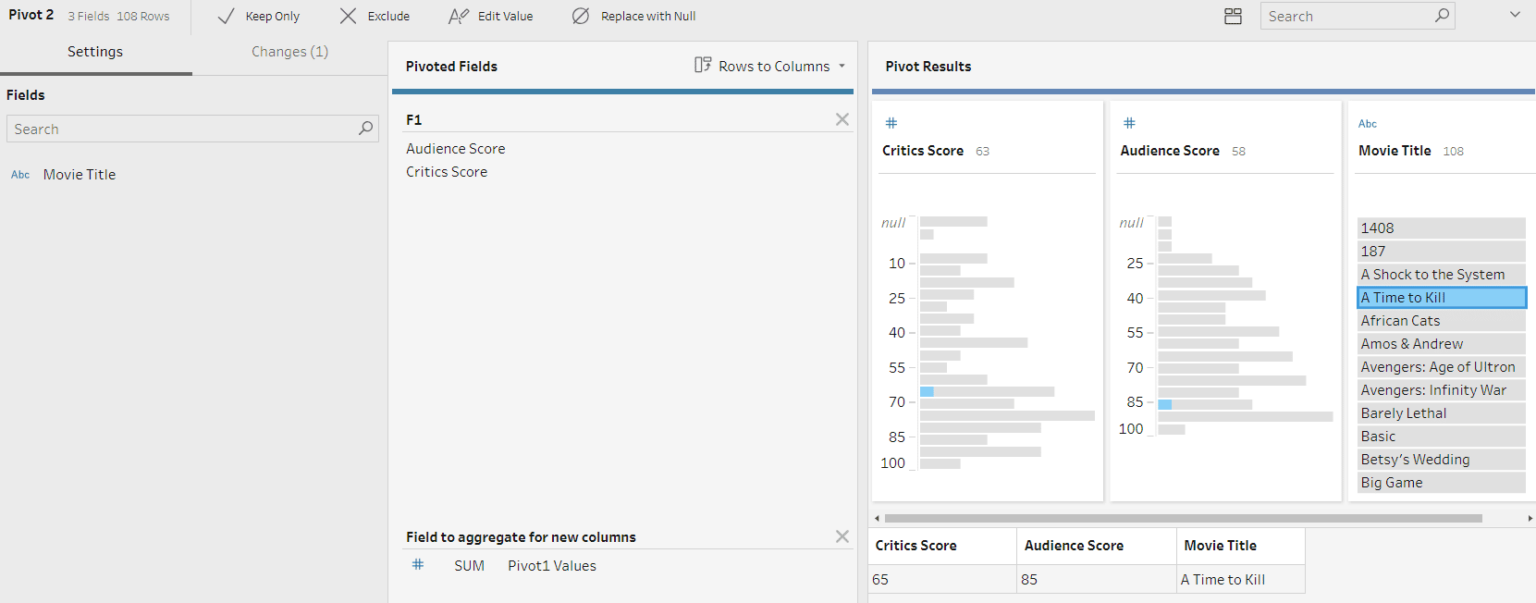The height and width of the screenshot is (603, 1536).
Task: Click the number icon on Critics Score field
Action: pos(890,122)
